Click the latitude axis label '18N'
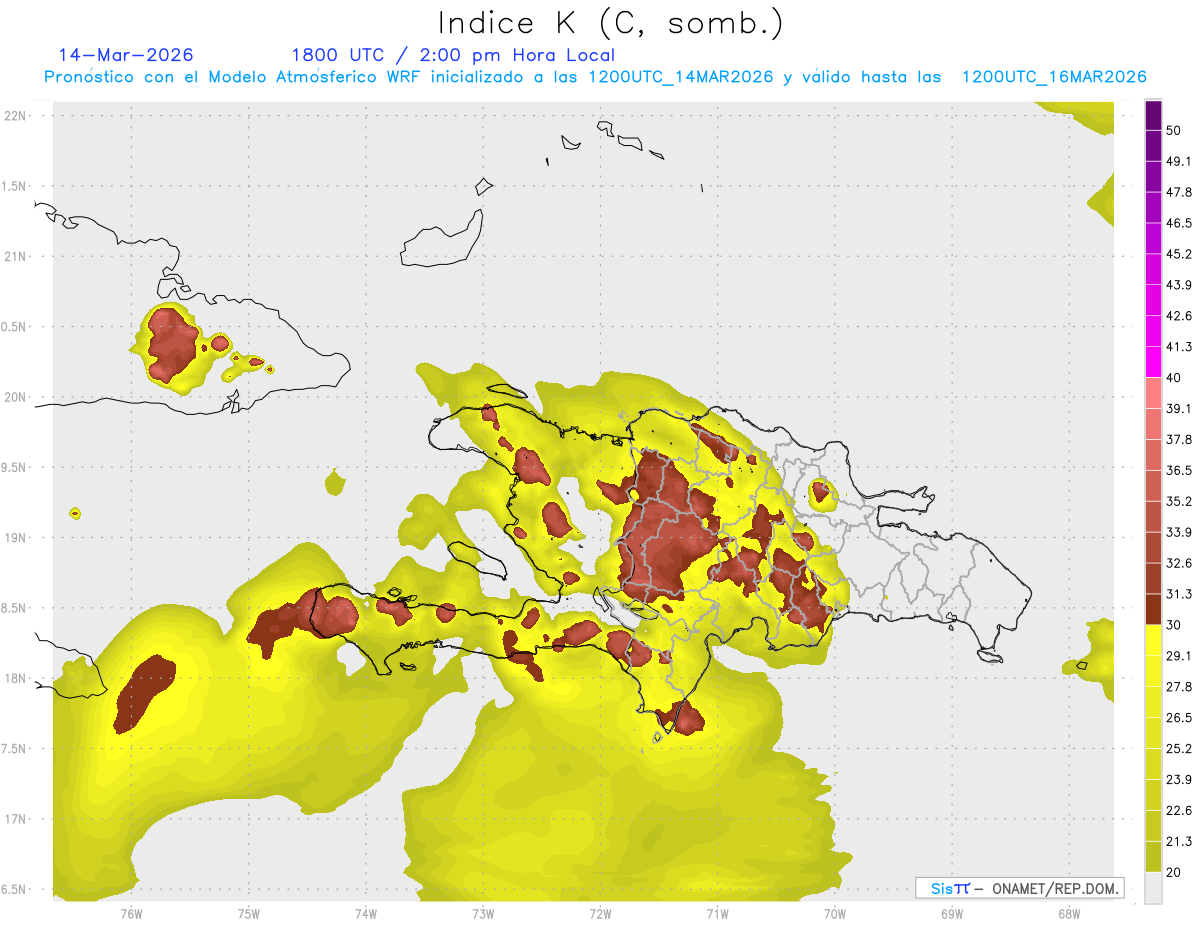Image resolution: width=1200 pixels, height=927 pixels. (x=14, y=679)
